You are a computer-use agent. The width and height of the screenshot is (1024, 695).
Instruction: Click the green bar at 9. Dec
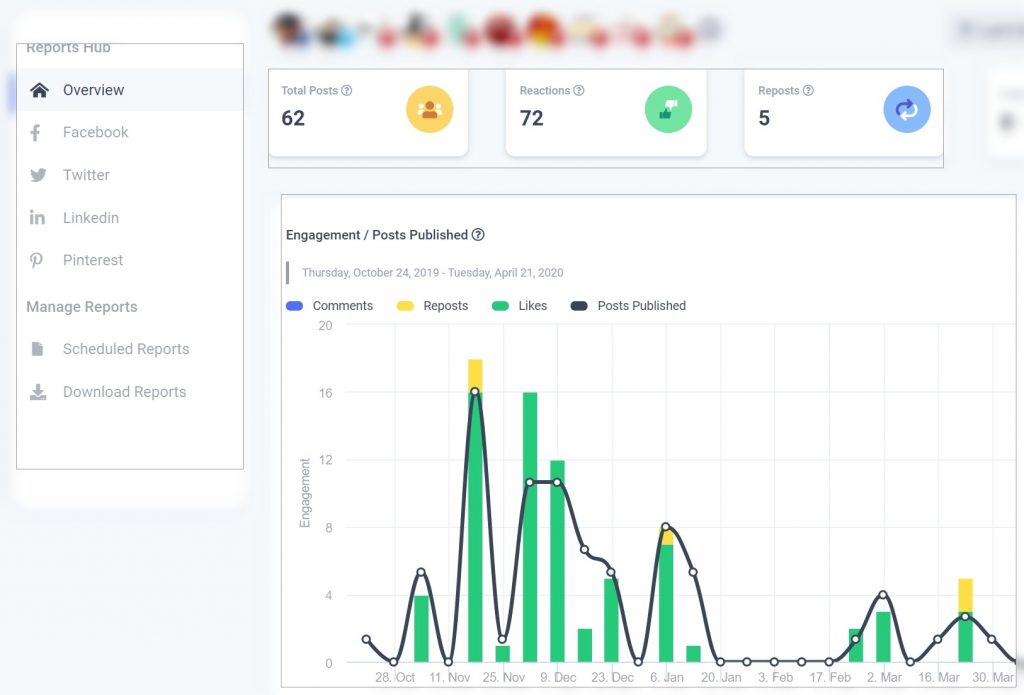click(x=557, y=562)
